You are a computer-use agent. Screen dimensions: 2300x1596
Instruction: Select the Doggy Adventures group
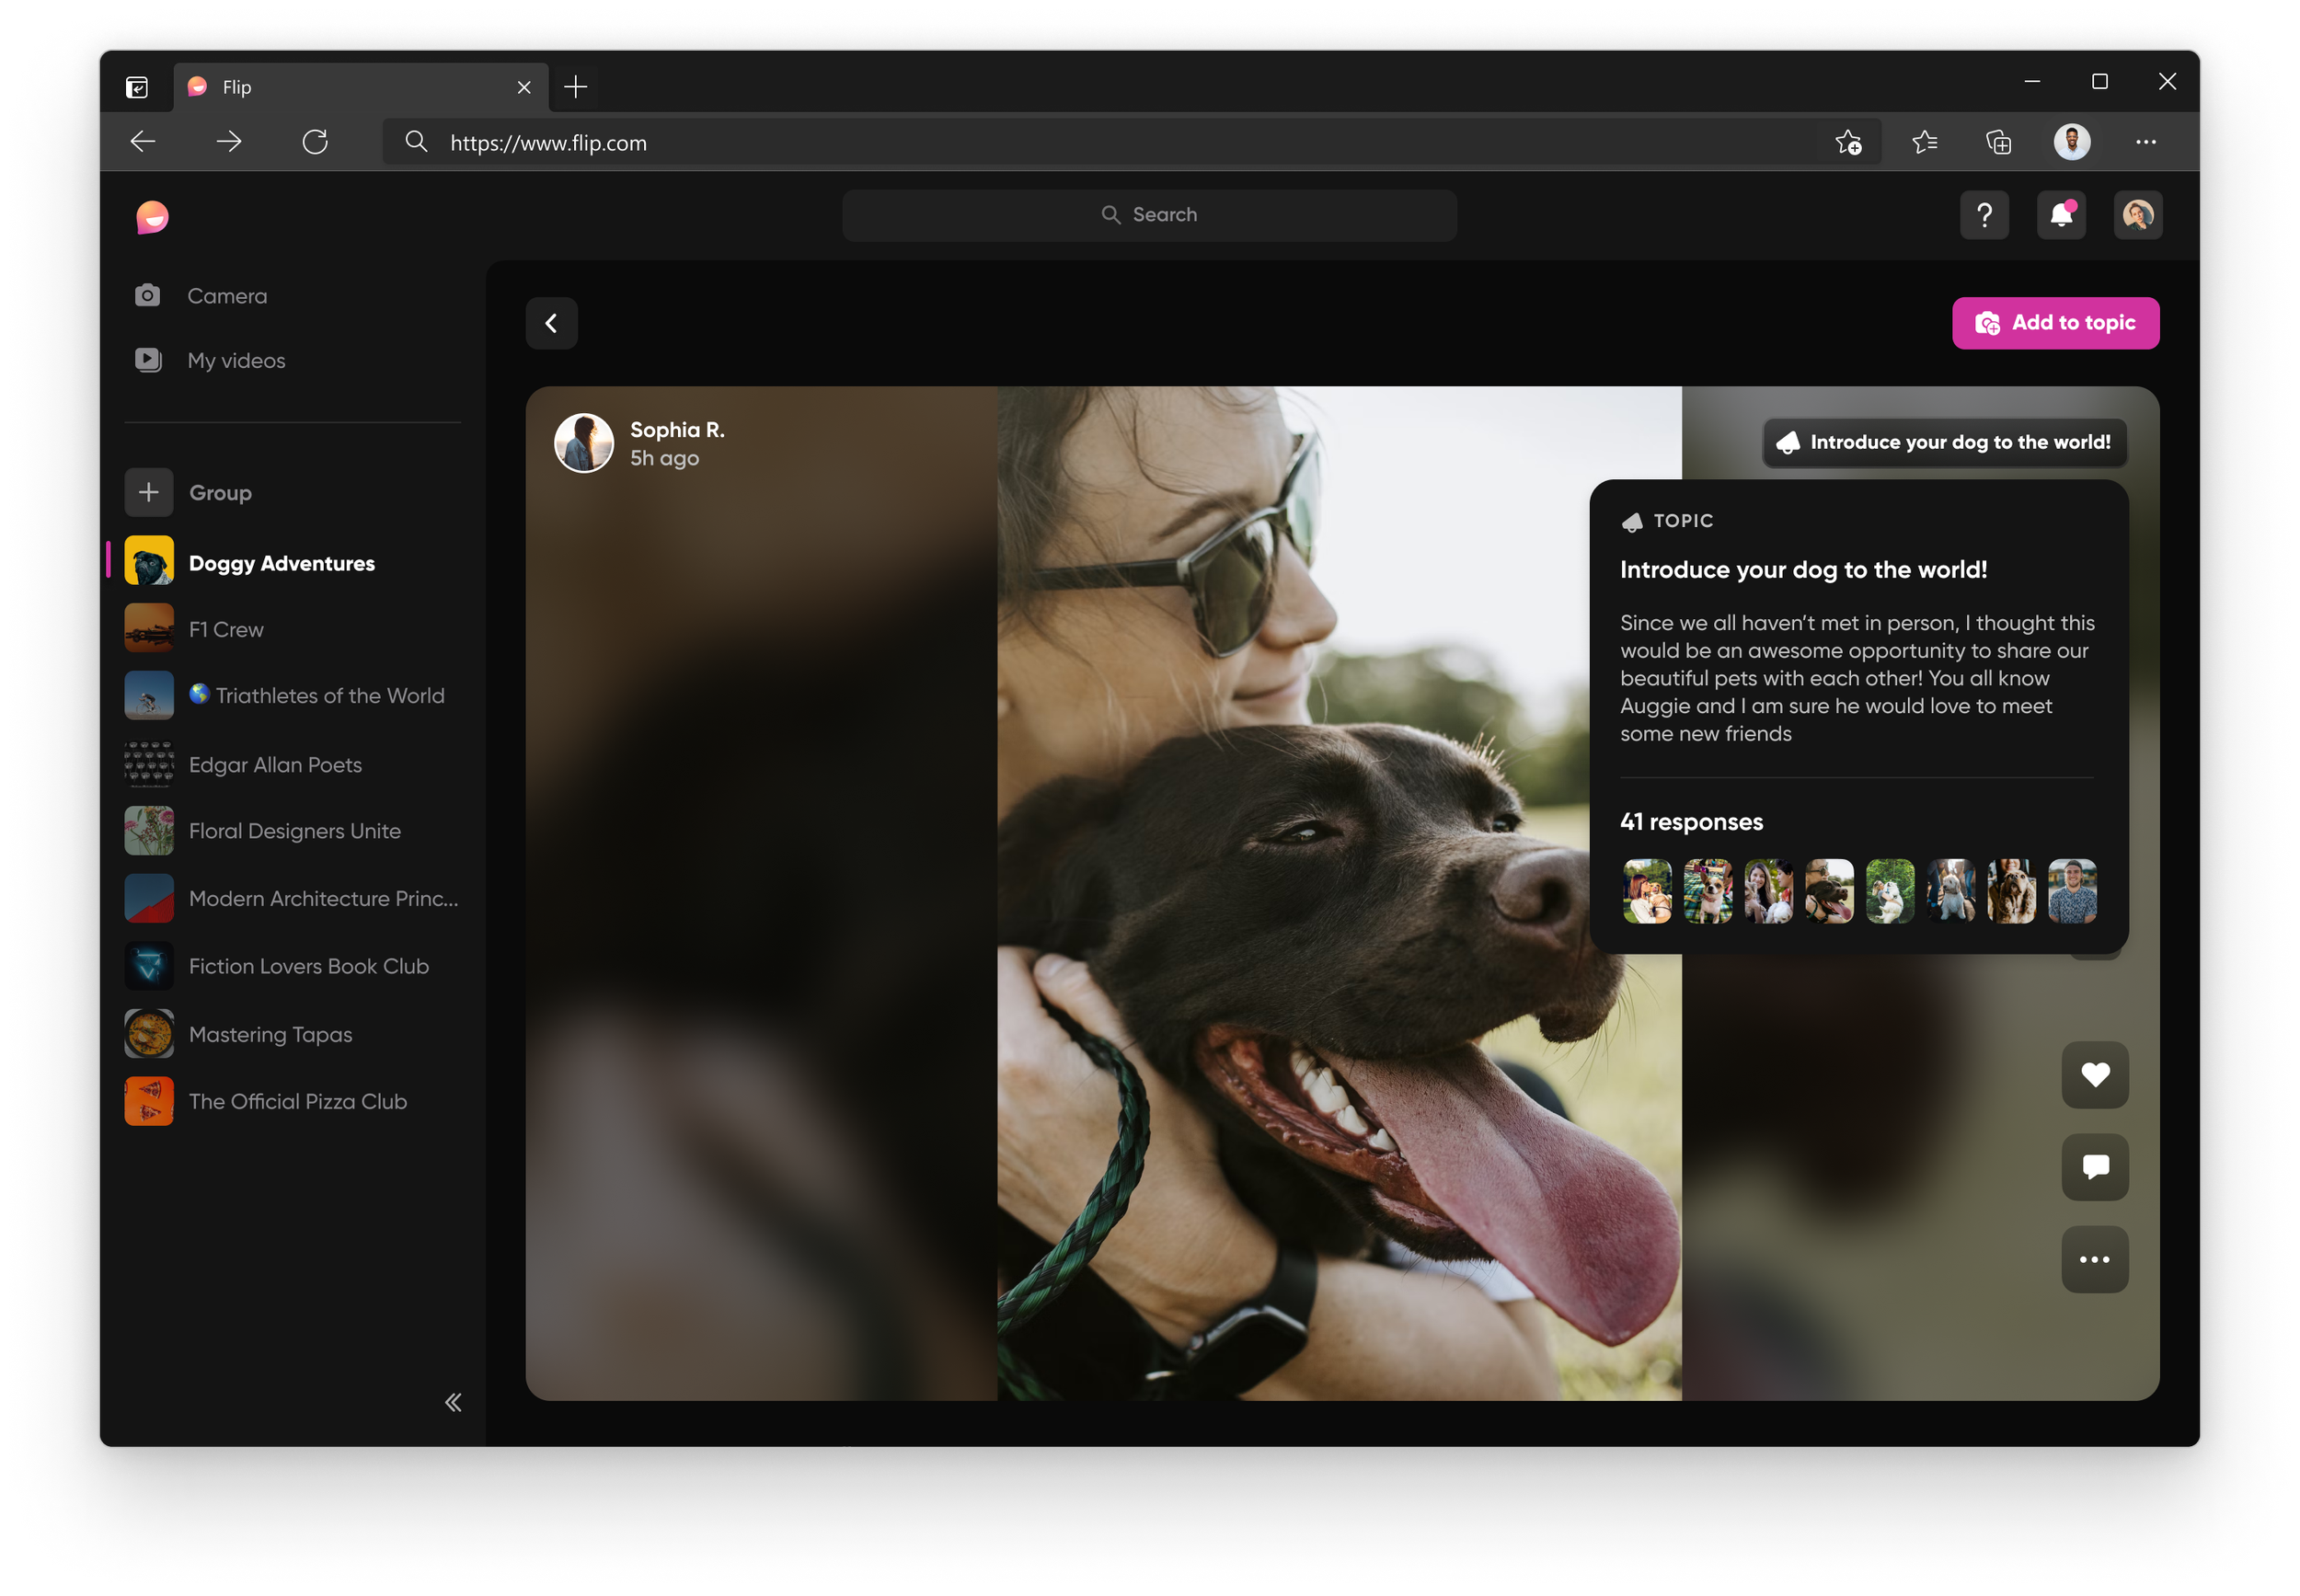[x=292, y=562]
